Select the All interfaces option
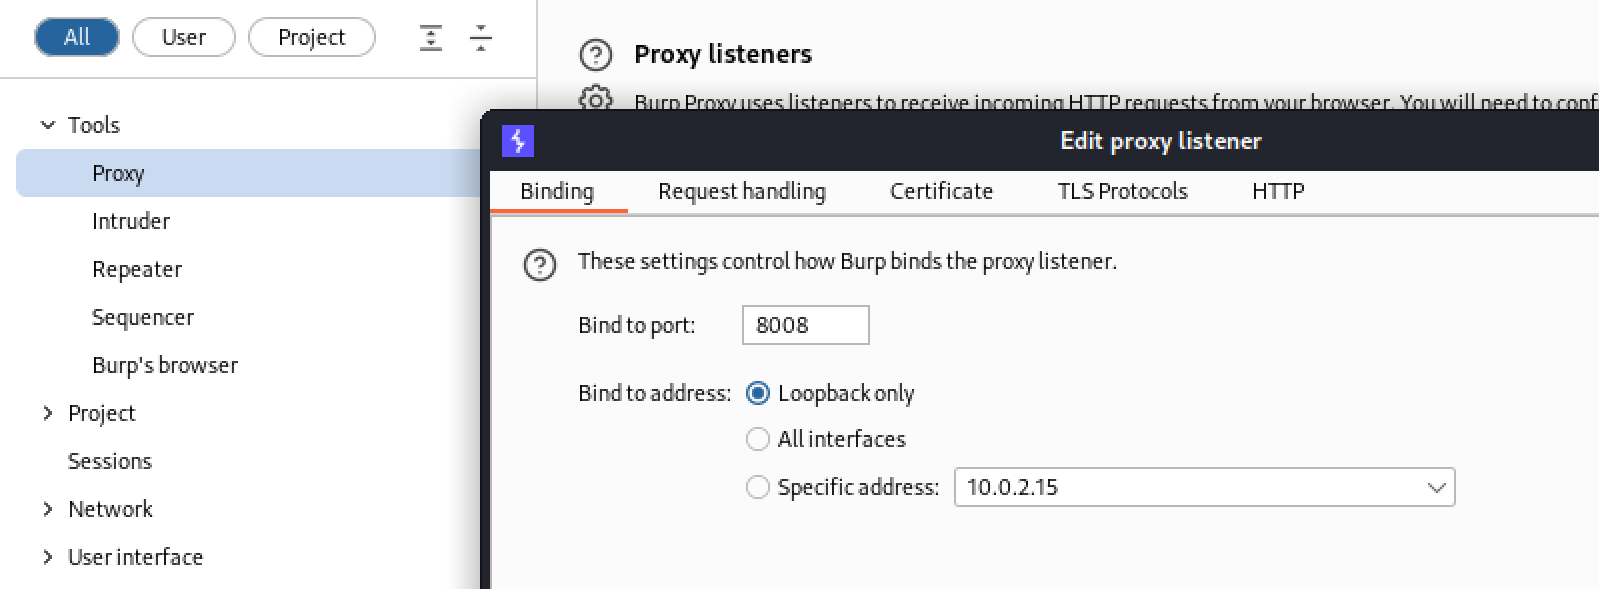 point(758,439)
